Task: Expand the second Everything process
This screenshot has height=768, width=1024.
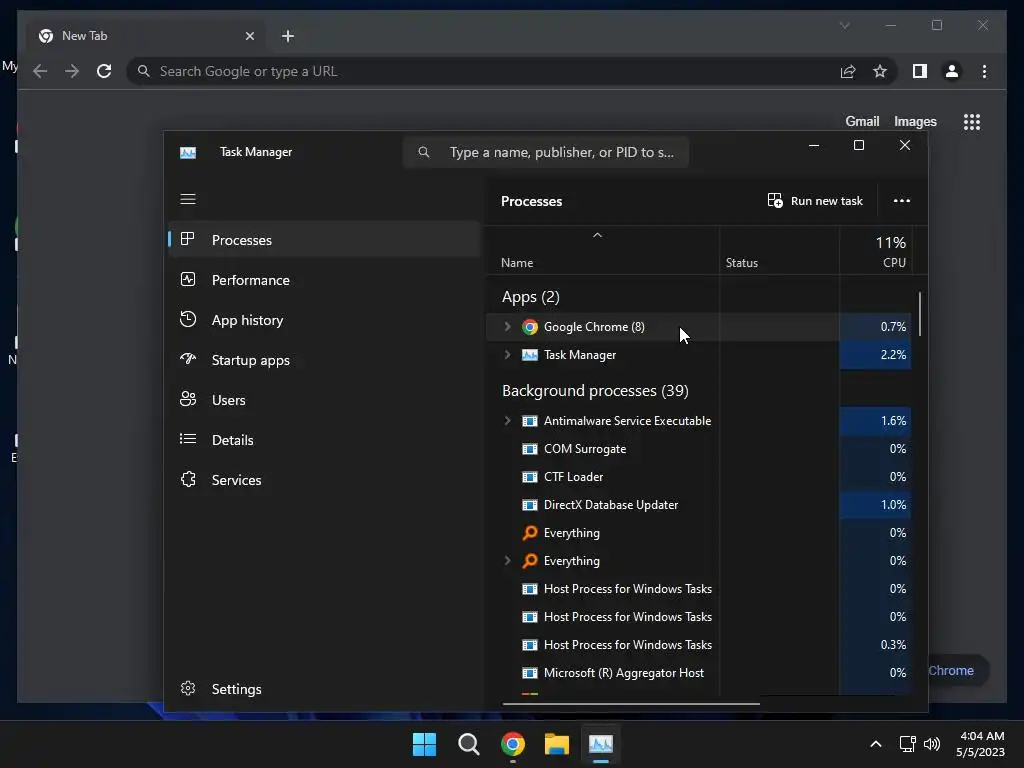Action: click(507, 560)
